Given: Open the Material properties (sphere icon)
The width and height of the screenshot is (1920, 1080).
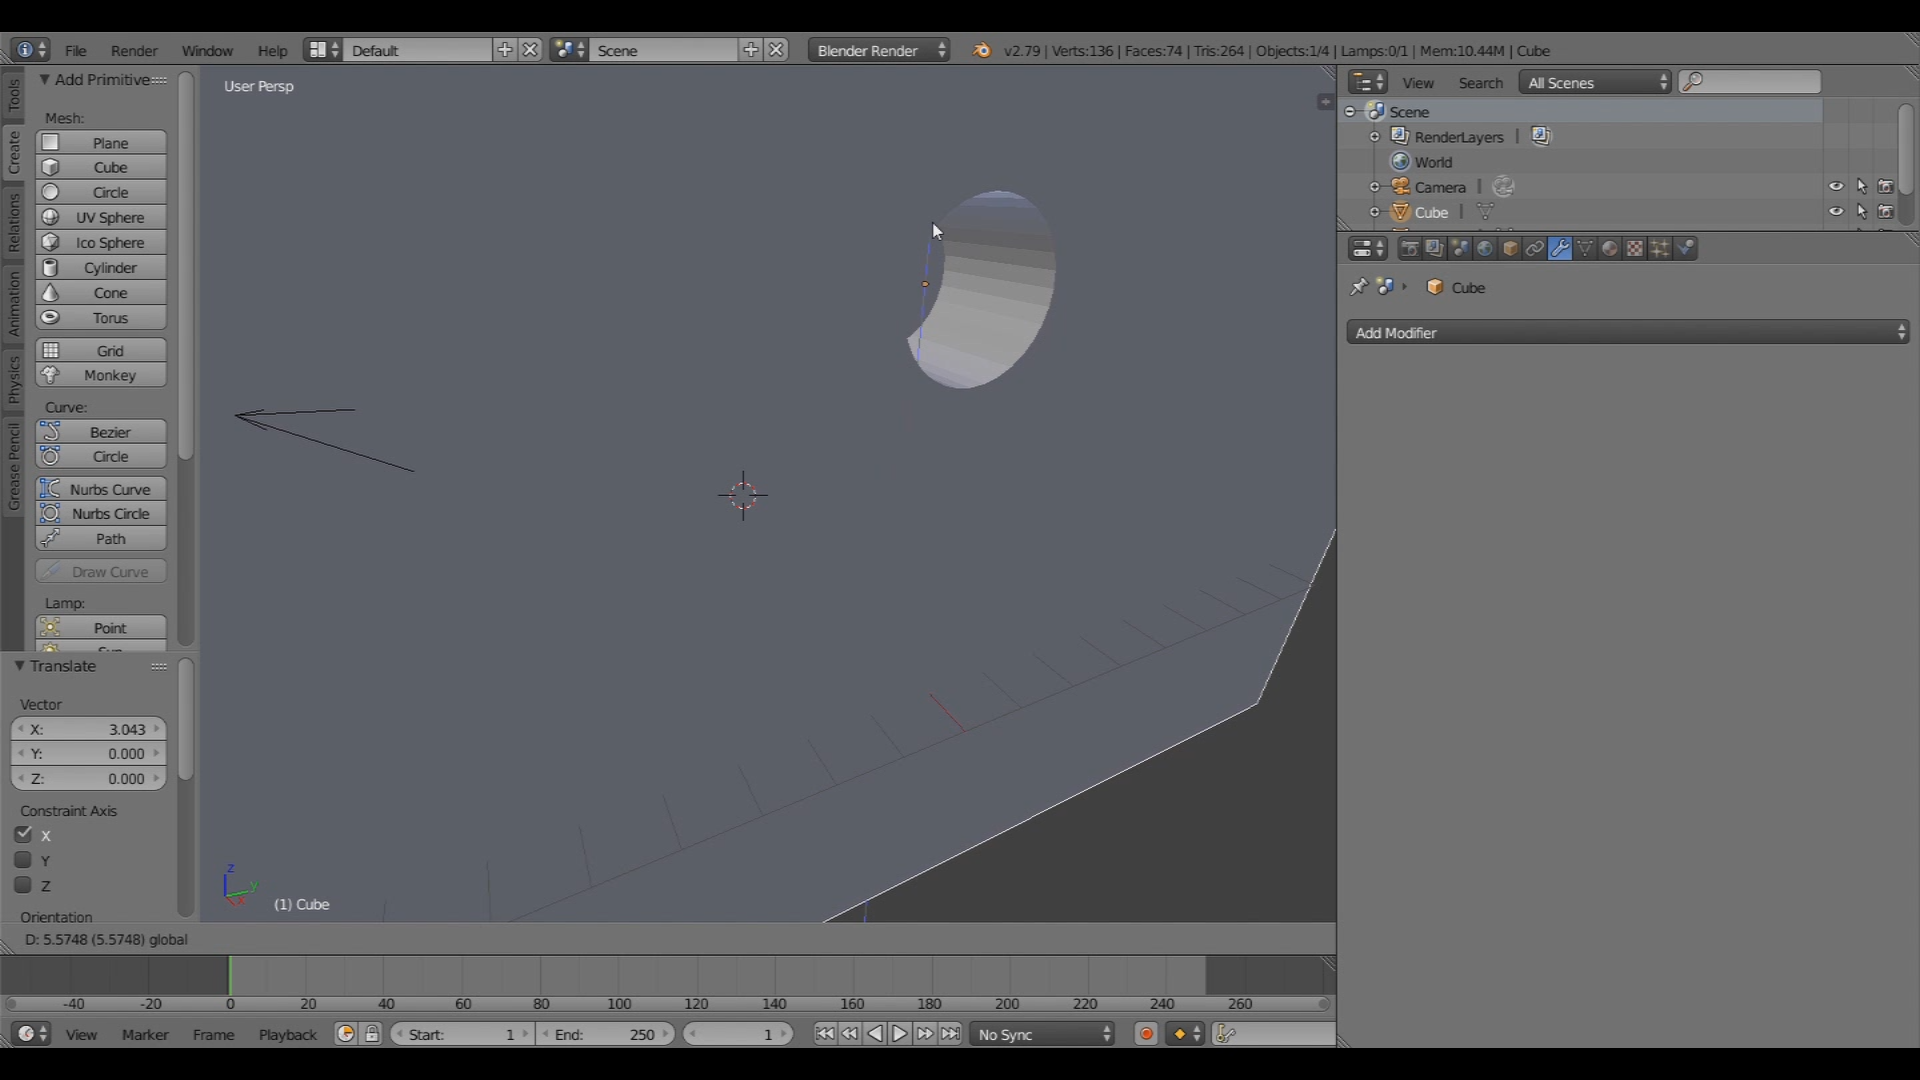Looking at the screenshot, I should pos(1610,249).
